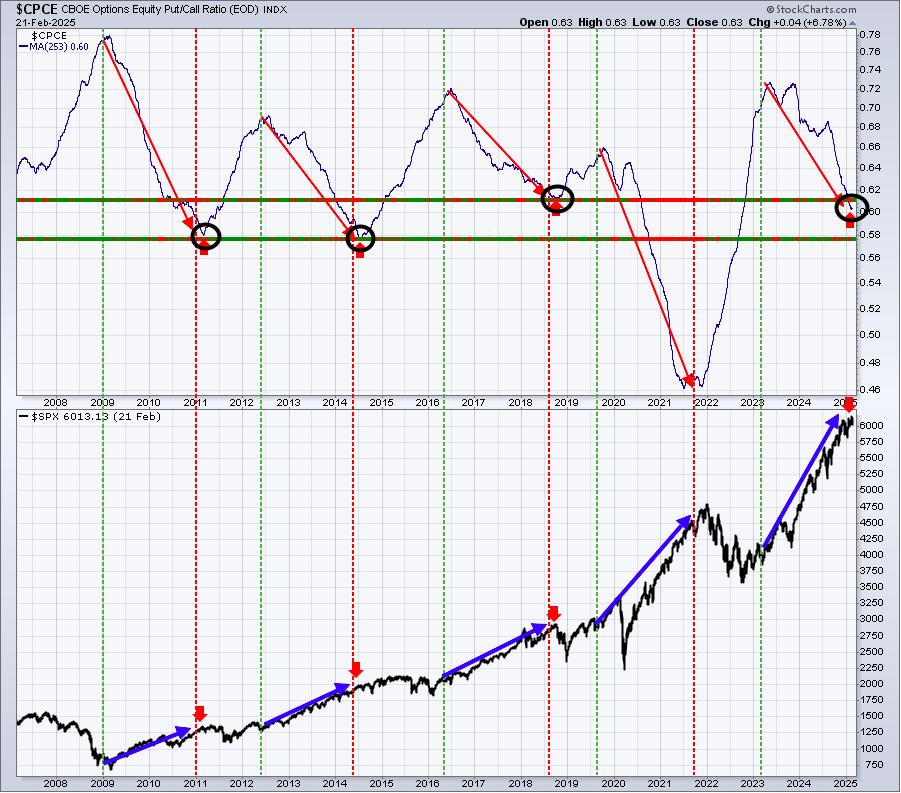The width and height of the screenshot is (901, 793).
Task: Open the StockCharts.com watermark link
Action: (811, 9)
